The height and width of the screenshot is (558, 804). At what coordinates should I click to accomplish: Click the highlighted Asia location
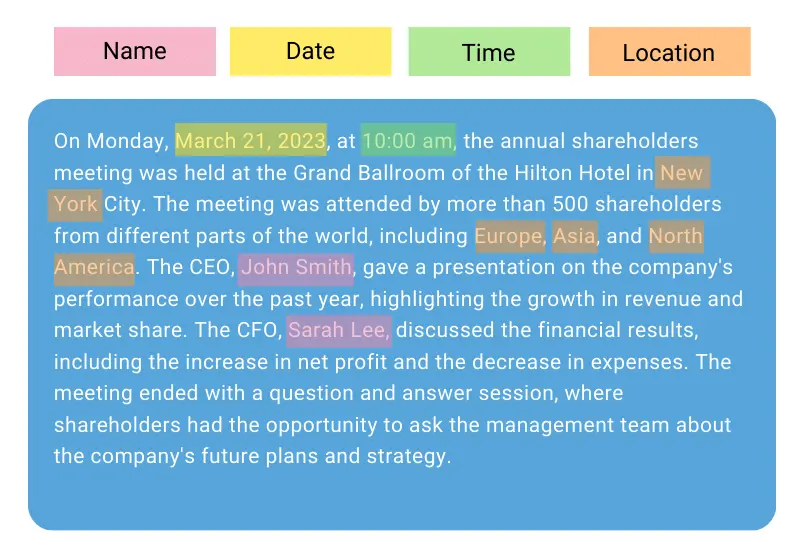click(574, 236)
